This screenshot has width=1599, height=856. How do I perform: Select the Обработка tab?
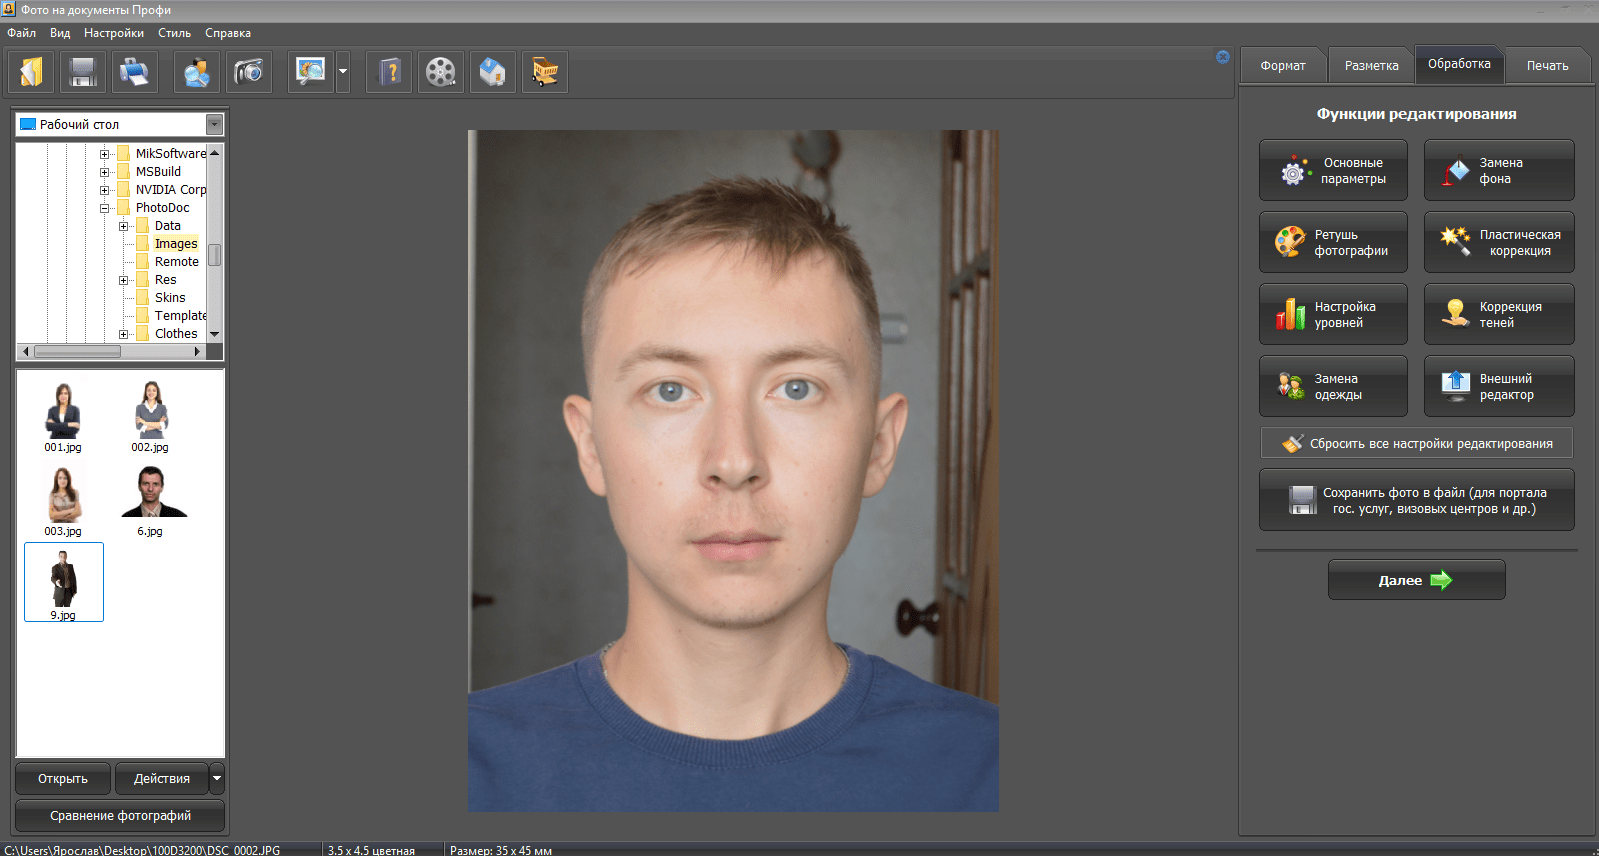[1459, 64]
